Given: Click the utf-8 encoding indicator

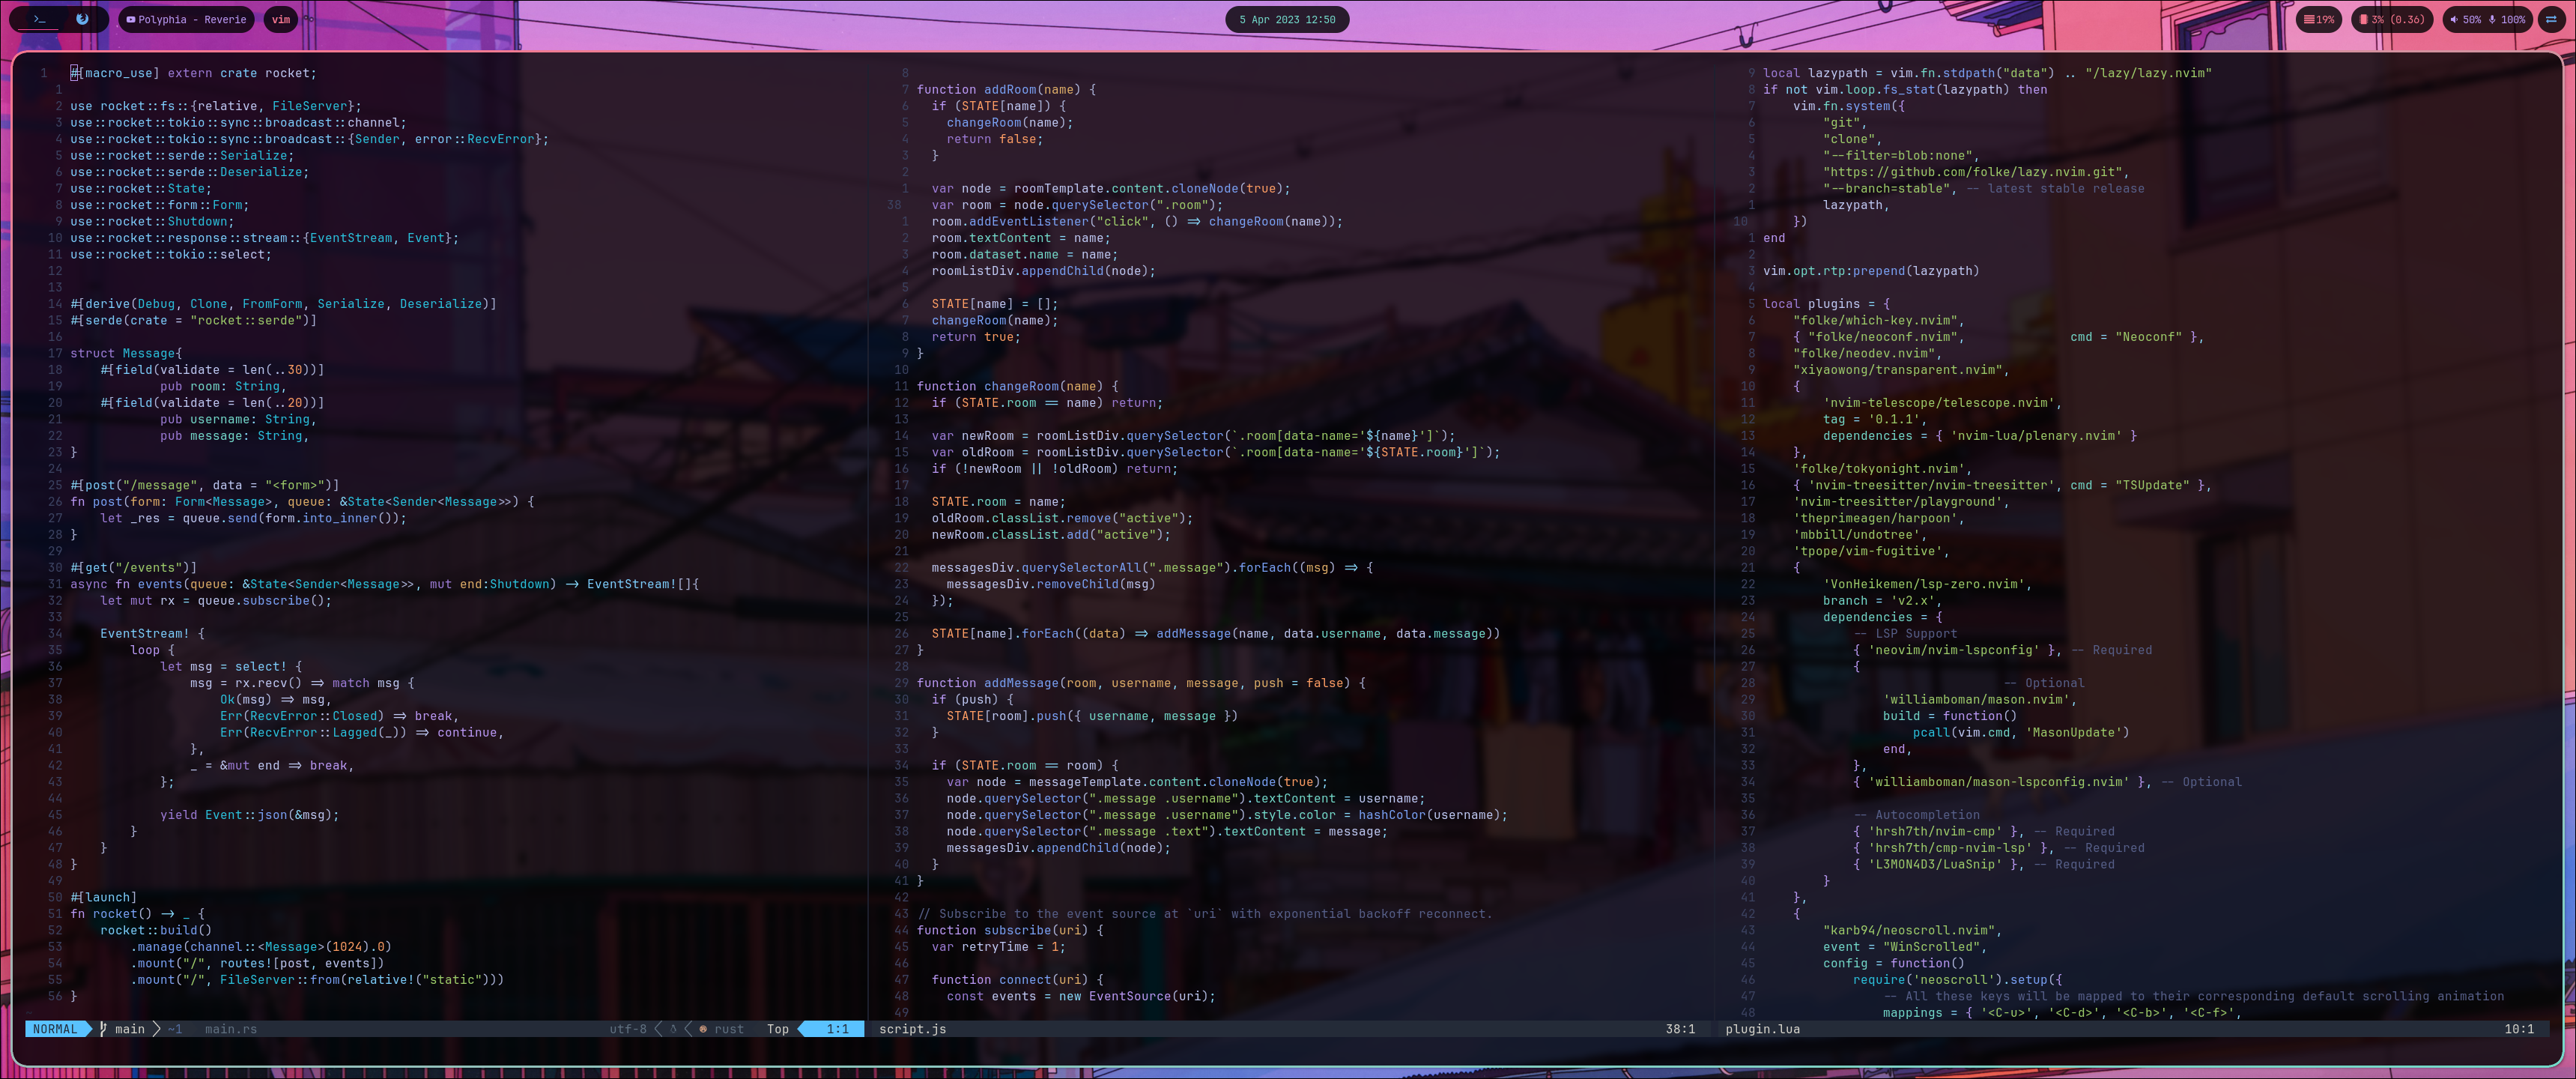Looking at the screenshot, I should [x=628, y=1028].
